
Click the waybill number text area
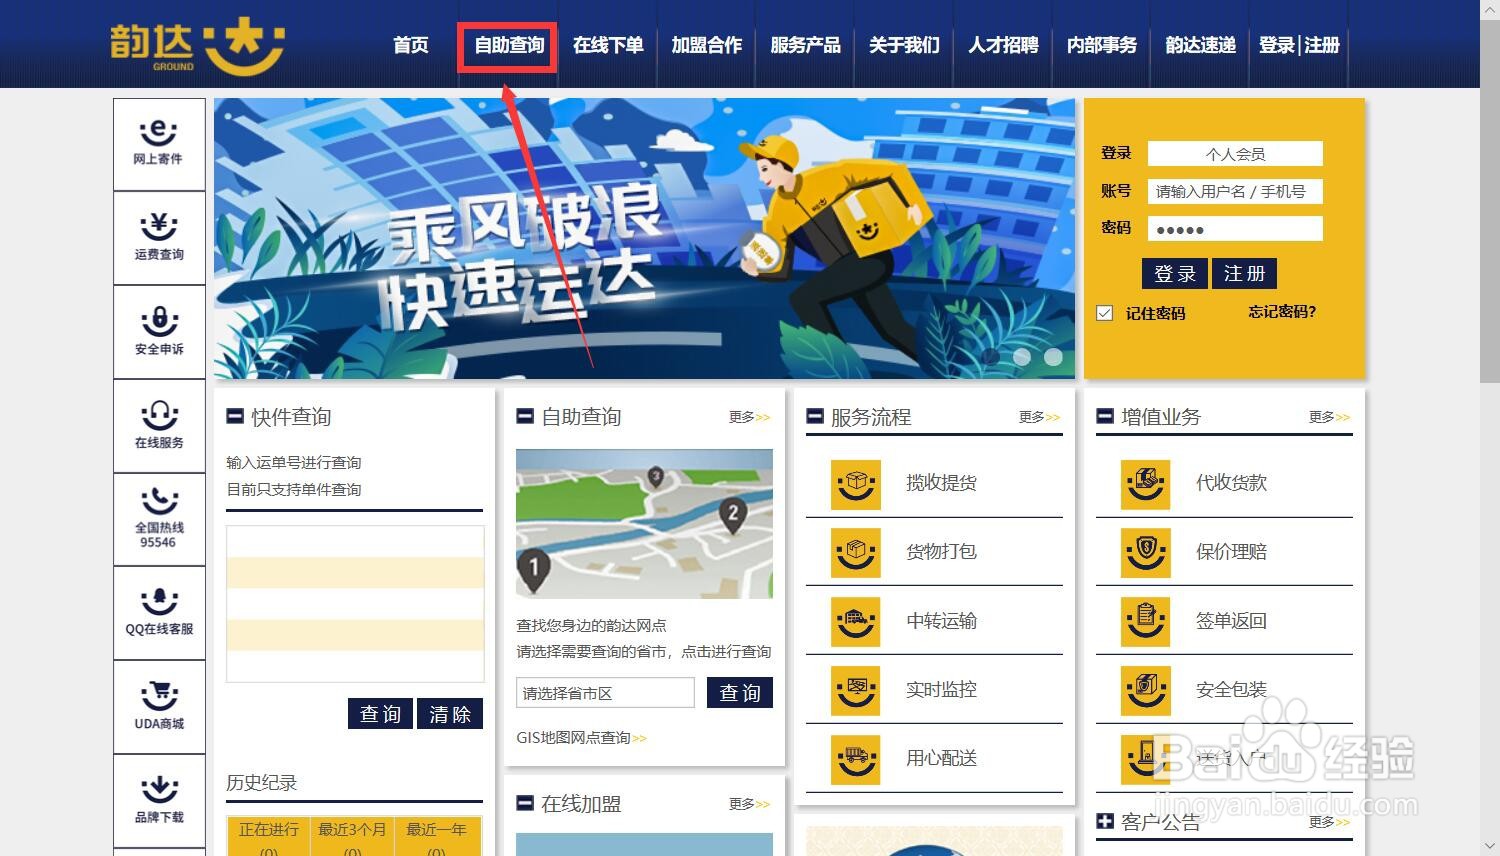355,604
